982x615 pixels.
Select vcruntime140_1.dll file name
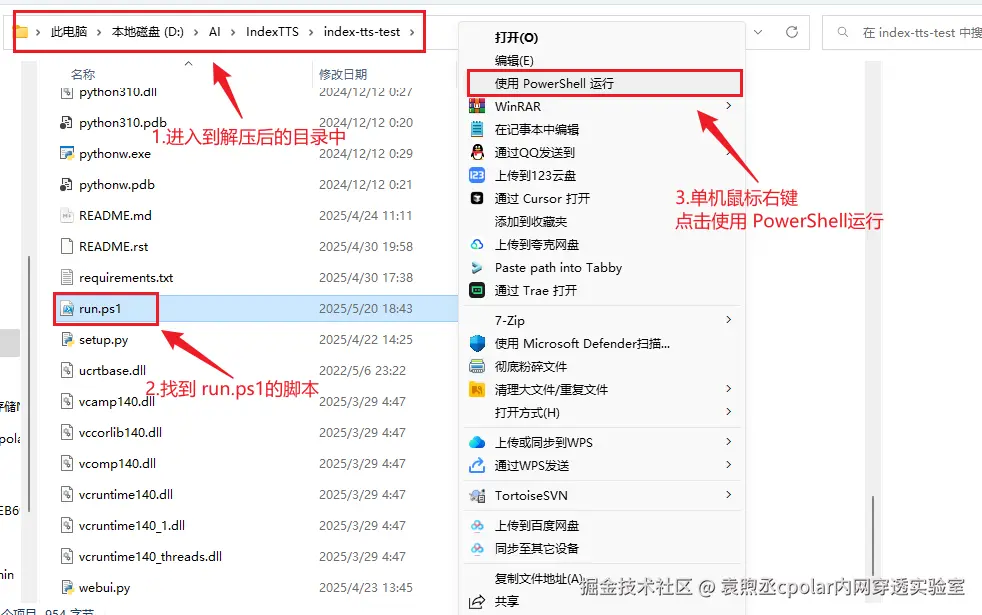click(132, 525)
